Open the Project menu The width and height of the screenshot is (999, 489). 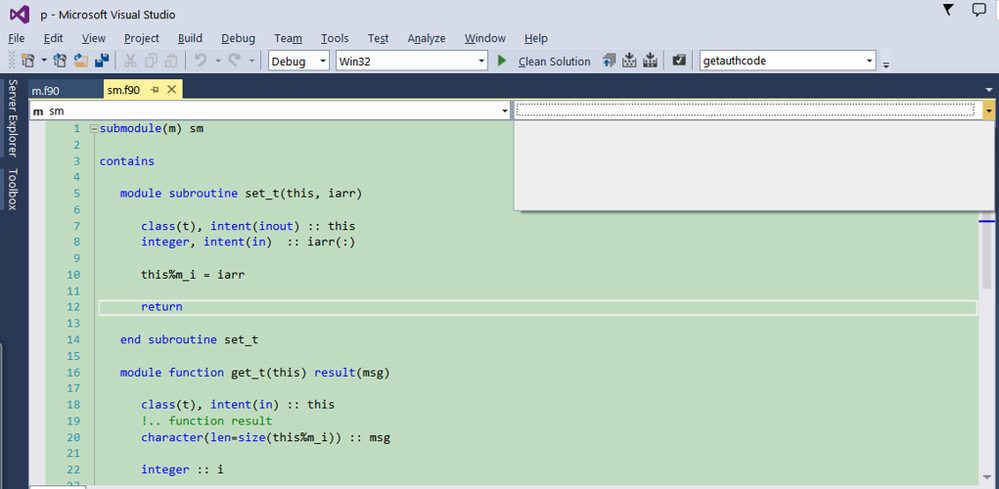click(141, 38)
